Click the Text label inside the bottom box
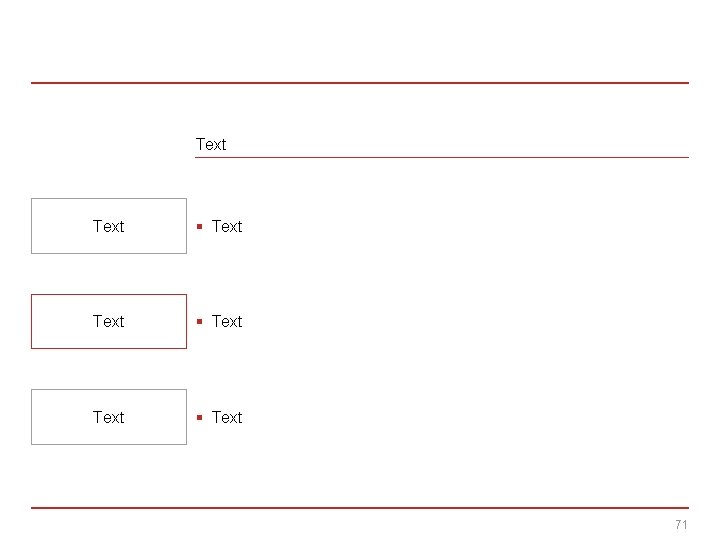Image resolution: width=720 pixels, height=540 pixels. [108, 417]
